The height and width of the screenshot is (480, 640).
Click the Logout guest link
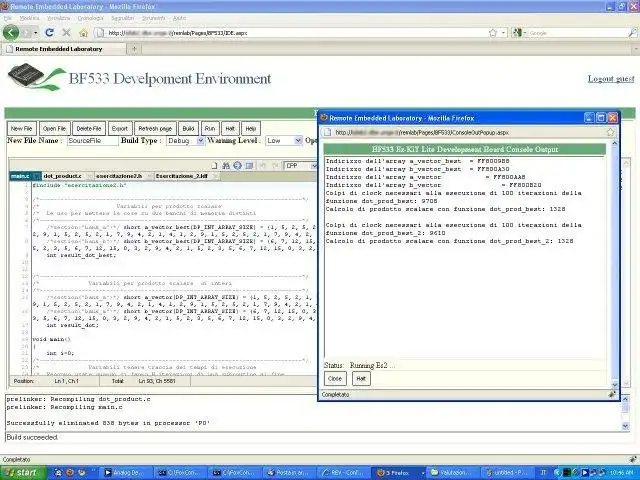(611, 79)
